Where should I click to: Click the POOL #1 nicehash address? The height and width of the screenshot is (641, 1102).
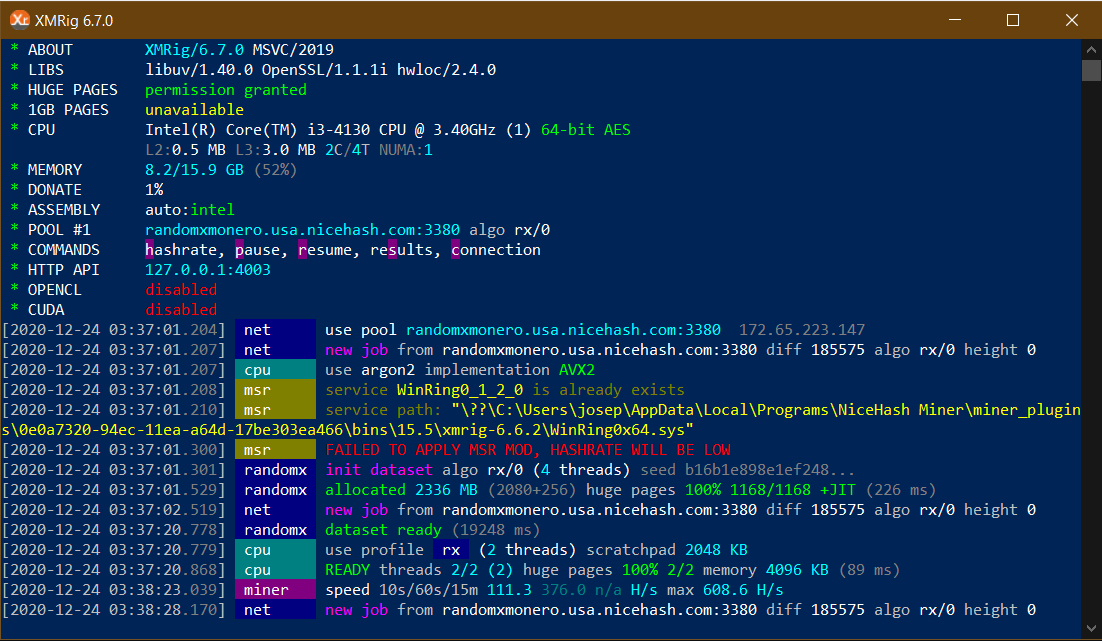pyautogui.click(x=302, y=230)
